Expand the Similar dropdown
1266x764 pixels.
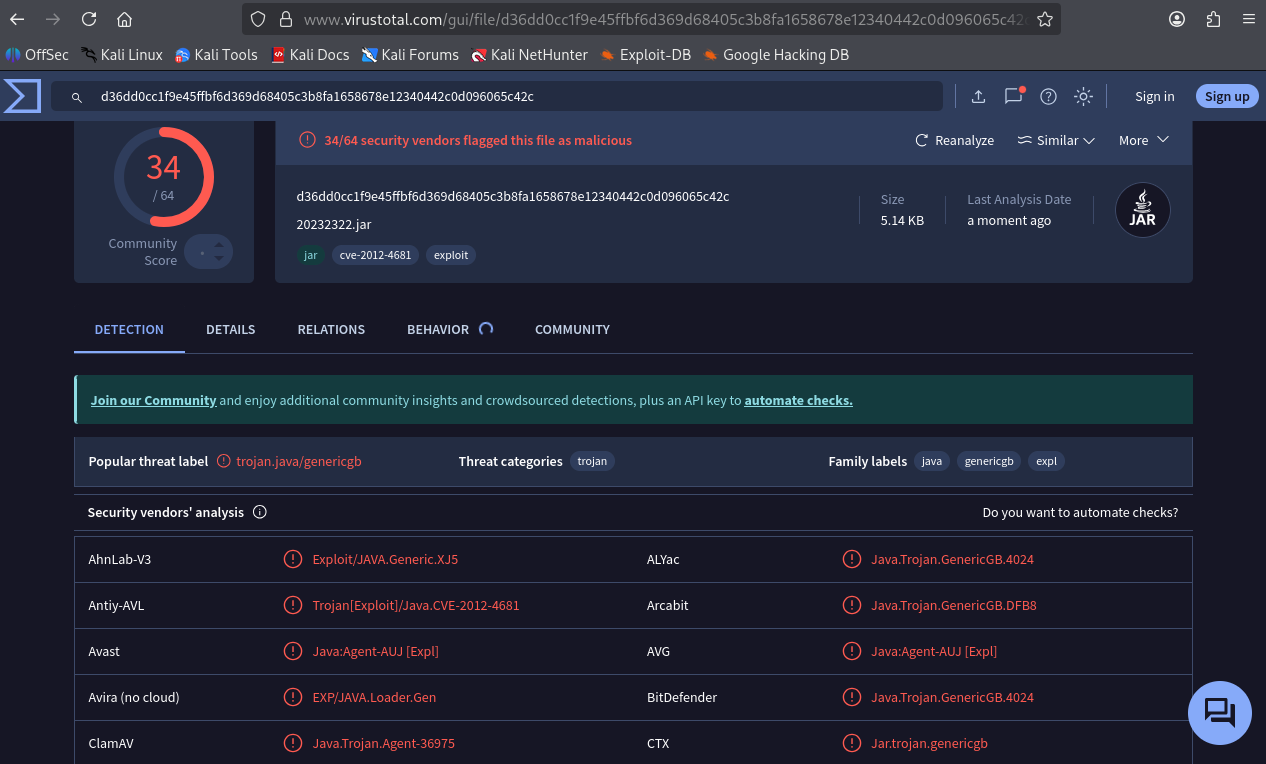pos(1056,140)
